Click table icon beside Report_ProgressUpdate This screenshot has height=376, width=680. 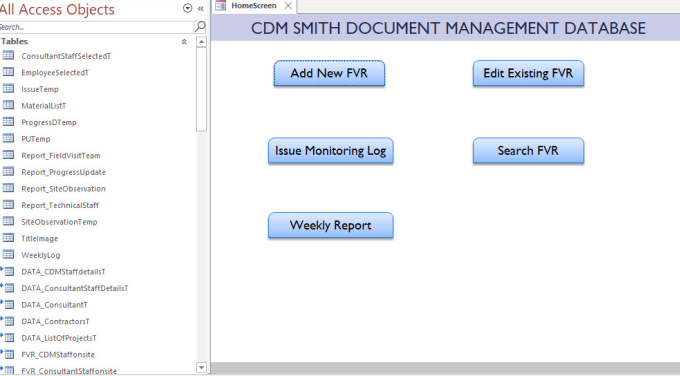tap(8, 171)
